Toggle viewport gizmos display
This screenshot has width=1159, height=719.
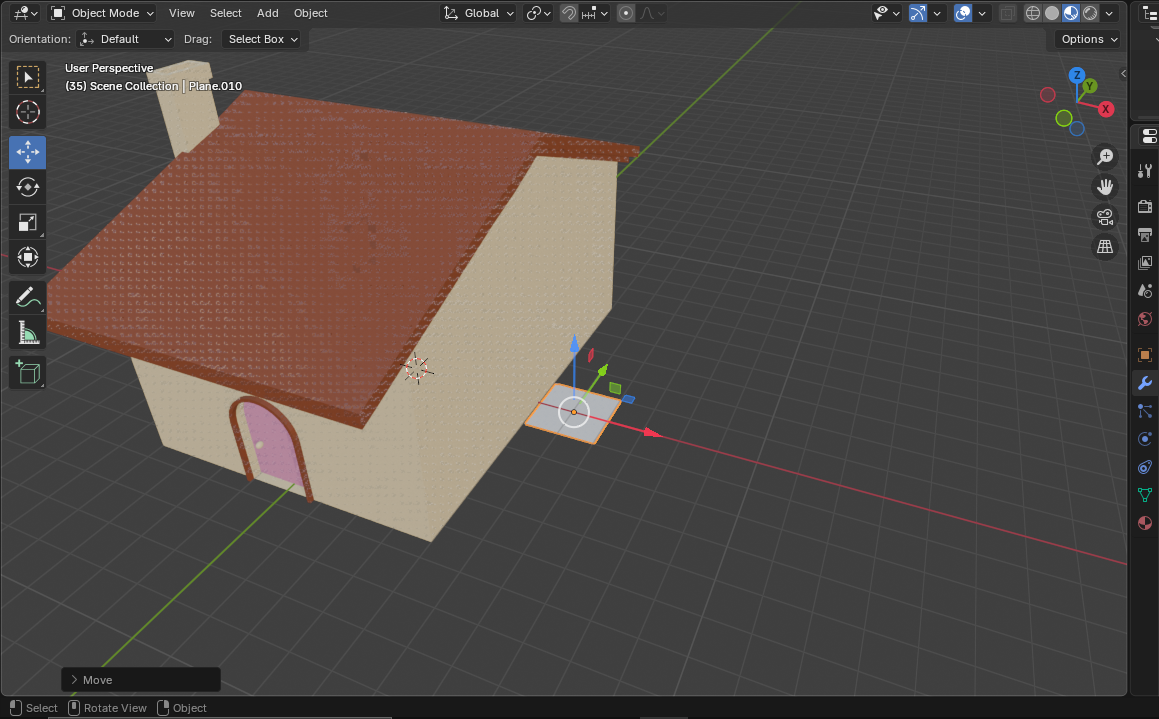point(917,13)
